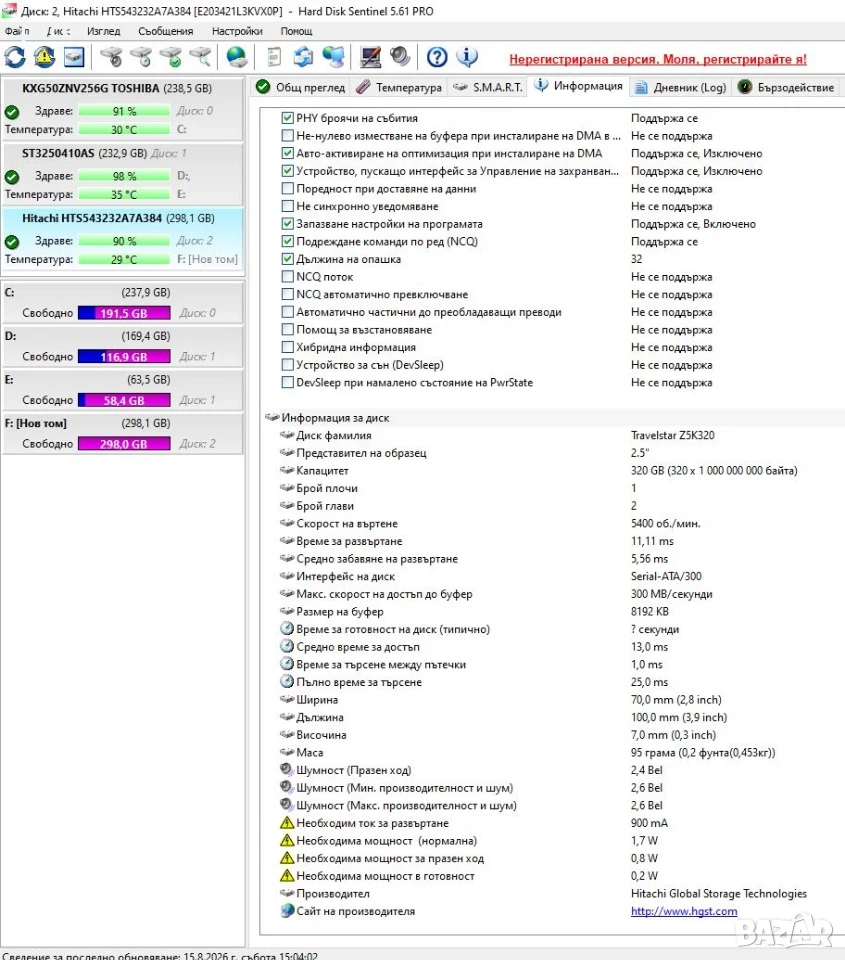Screen dimensions: 845x960
Task: Click the document with blue arrows toolbar icon
Action: pos(303,58)
